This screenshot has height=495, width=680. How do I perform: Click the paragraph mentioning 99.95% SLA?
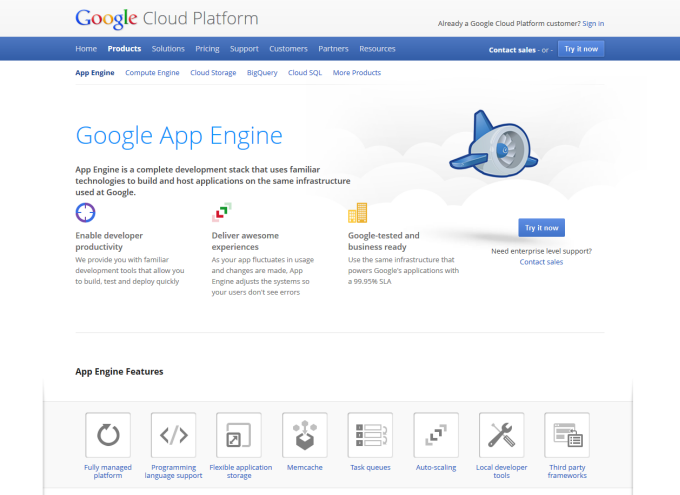[403, 270]
